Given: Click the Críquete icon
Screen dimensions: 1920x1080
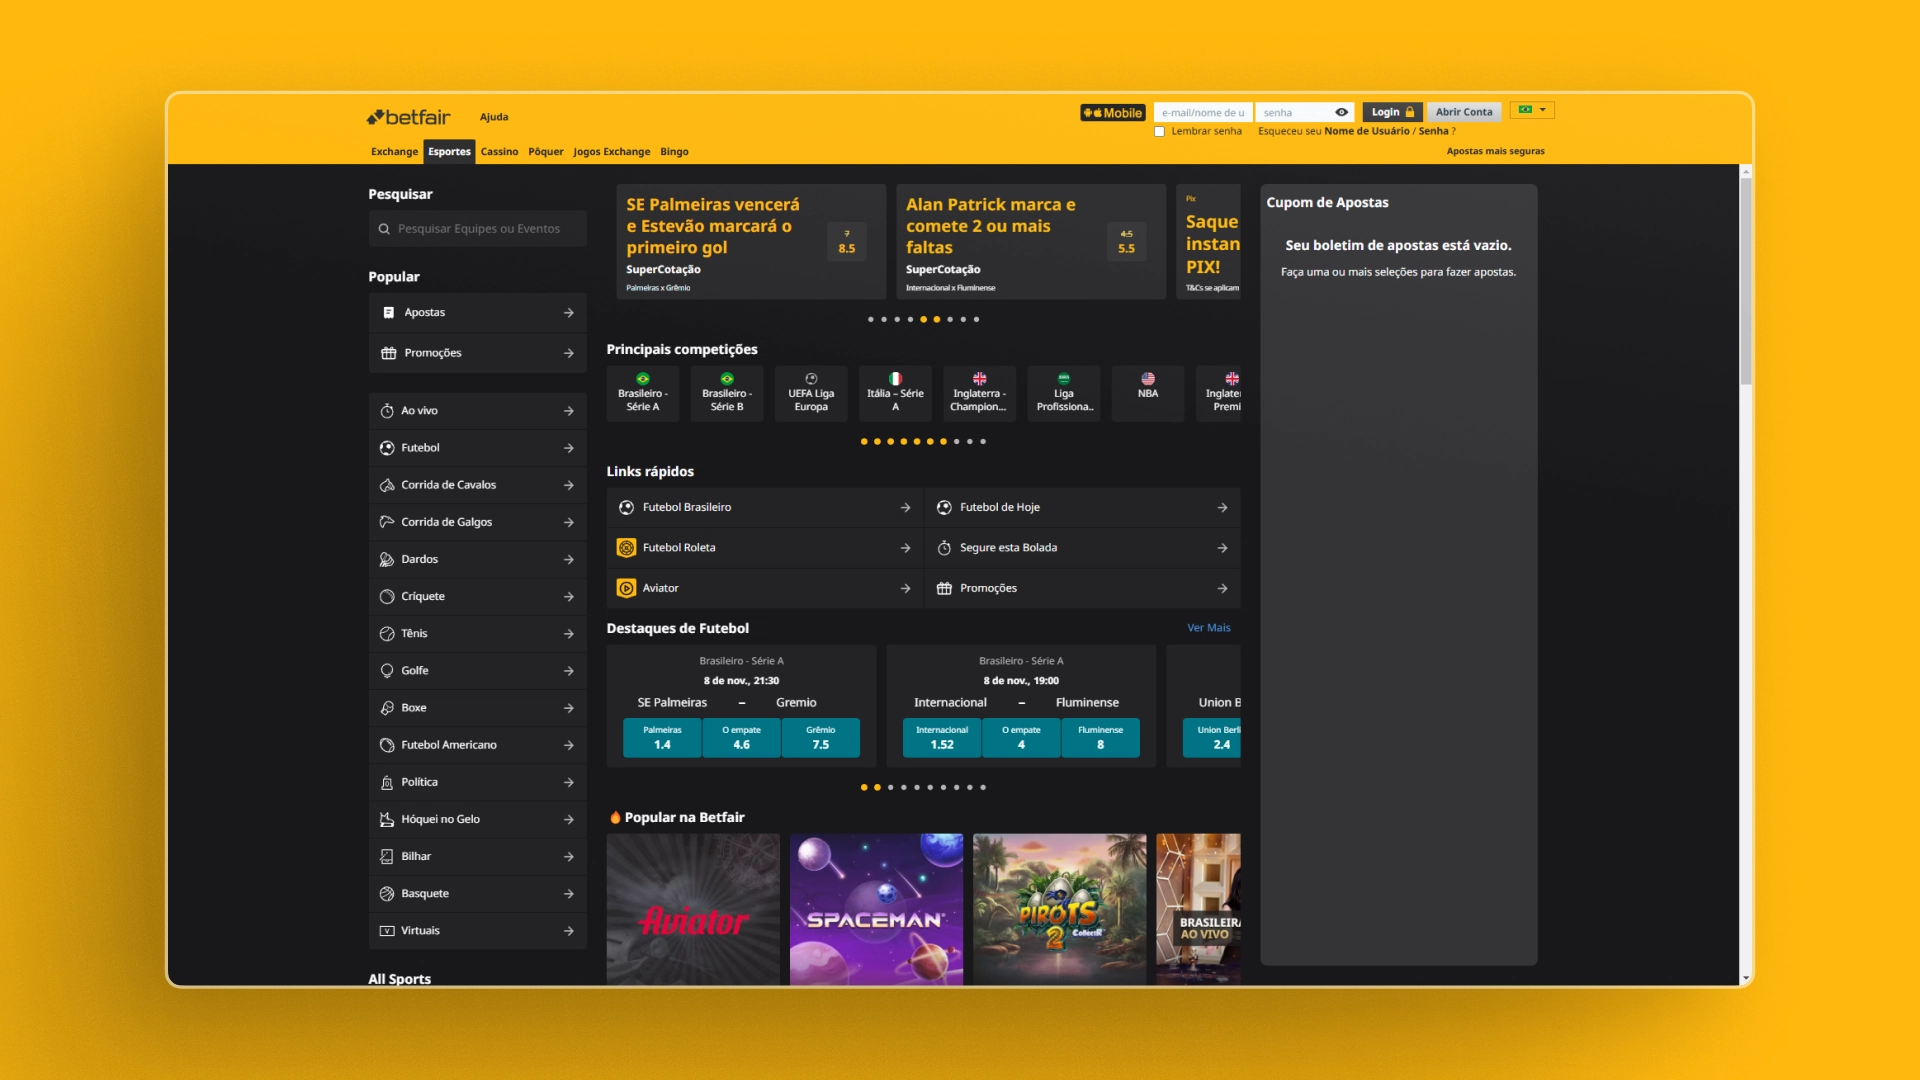Looking at the screenshot, I should pyautogui.click(x=387, y=596).
